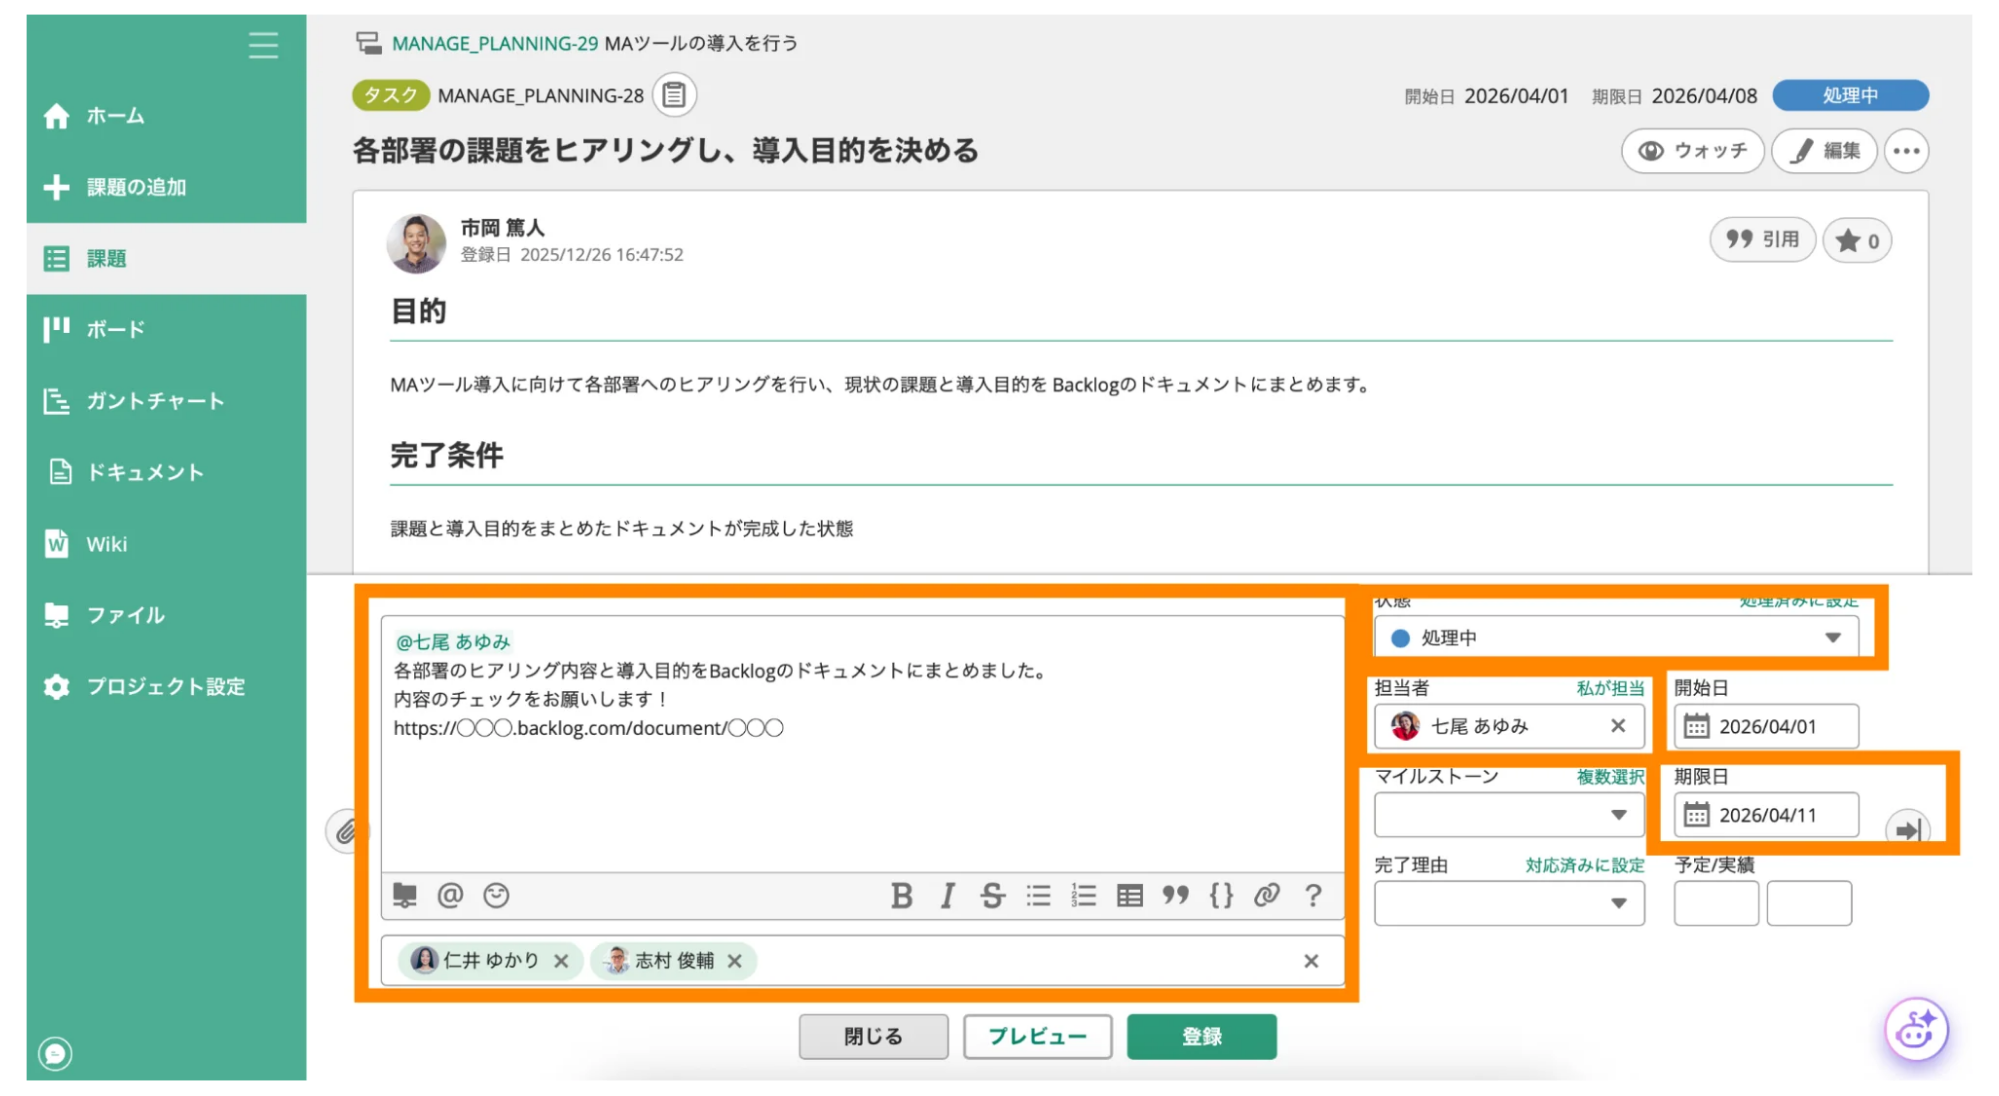The width and height of the screenshot is (1999, 1096).
Task: Click the 編集 button
Action: [x=1824, y=151]
